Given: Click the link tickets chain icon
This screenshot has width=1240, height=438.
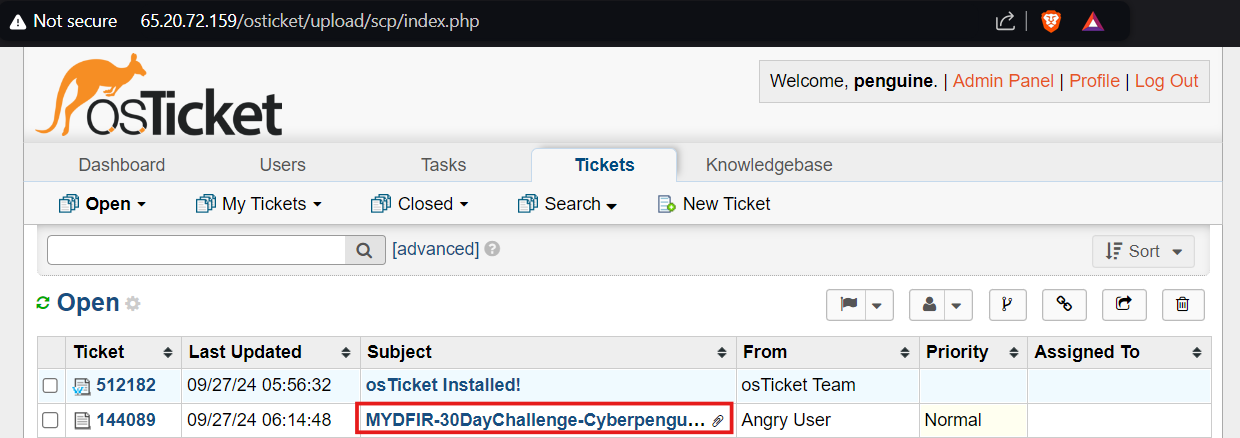Looking at the screenshot, I should pyautogui.click(x=1064, y=305).
